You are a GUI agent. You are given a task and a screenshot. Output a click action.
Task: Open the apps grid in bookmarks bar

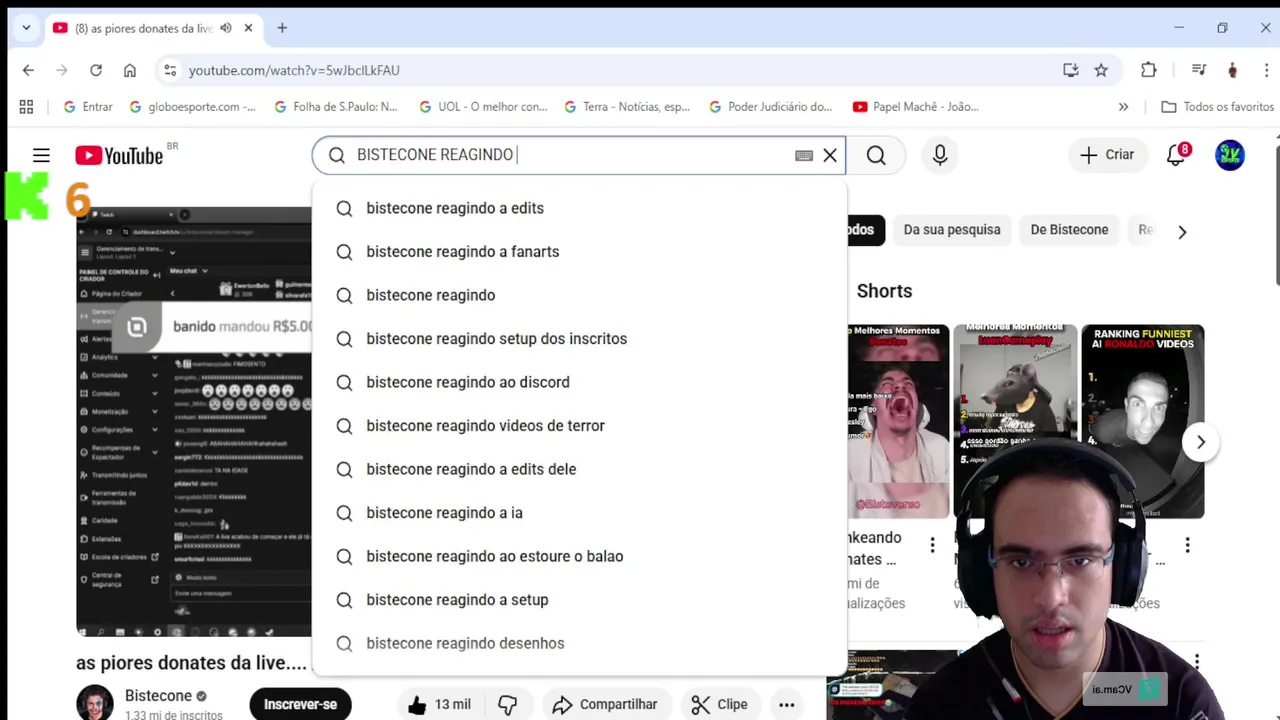[x=26, y=107]
